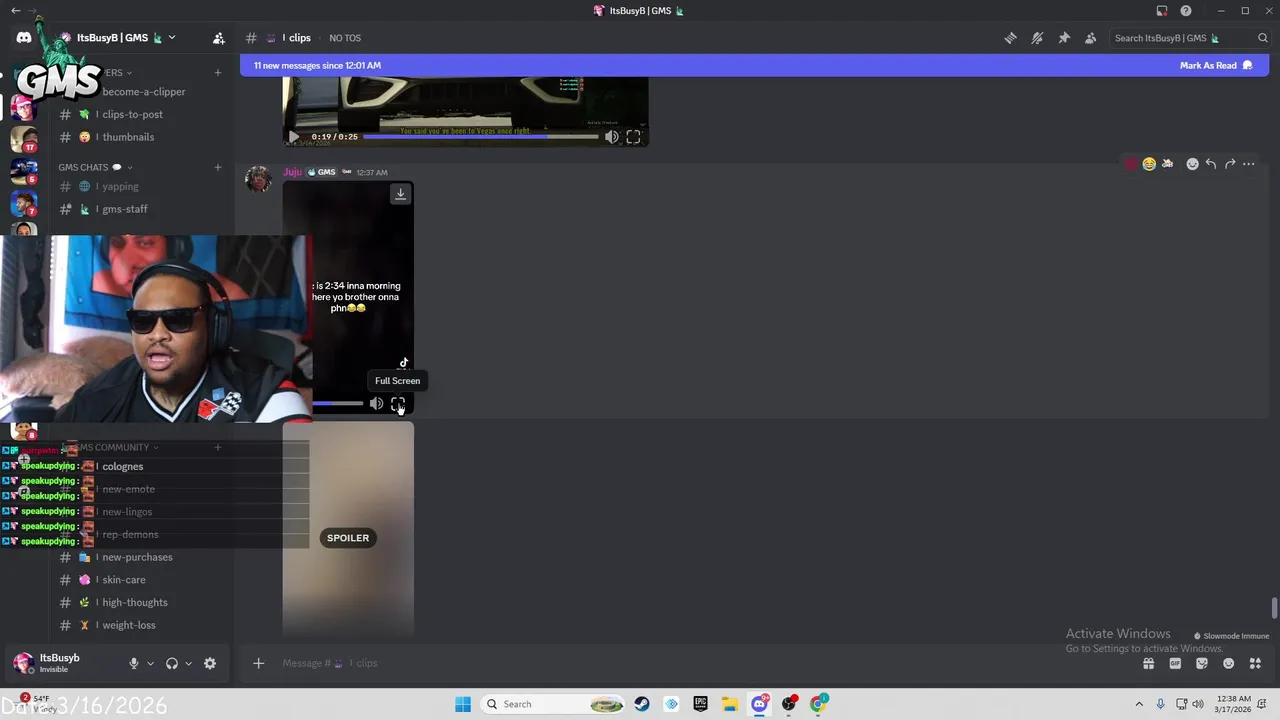Open more message options
Image resolution: width=1280 pixels, height=720 pixels.
click(x=1249, y=164)
